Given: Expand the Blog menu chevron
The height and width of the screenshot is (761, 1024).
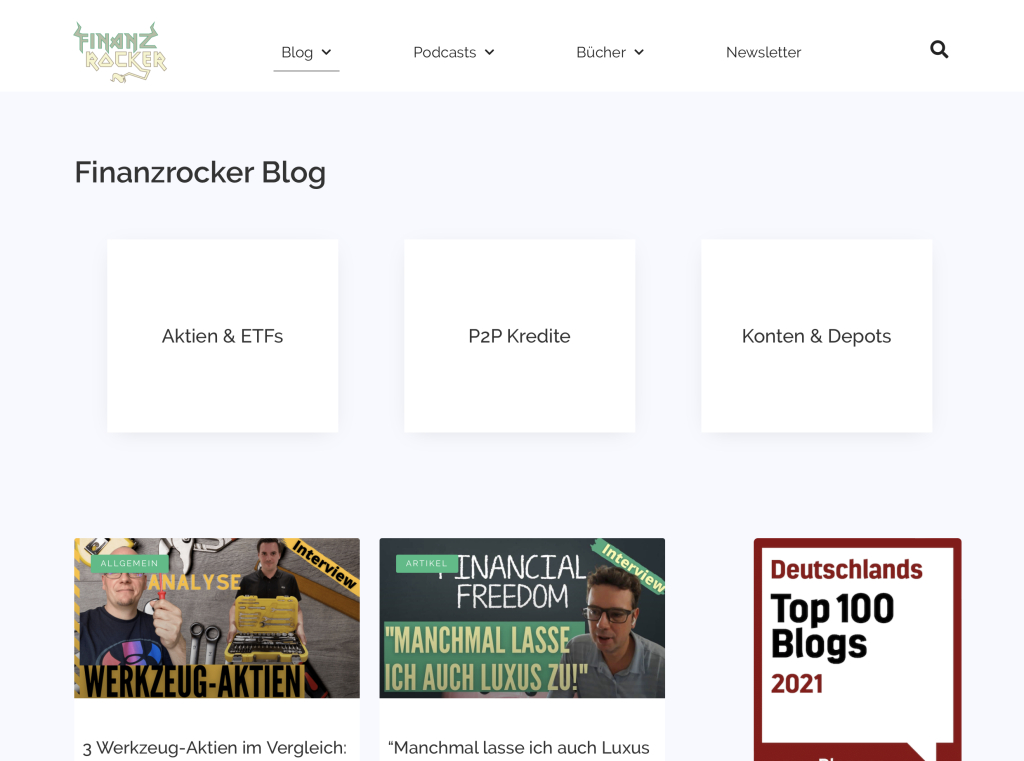Looking at the screenshot, I should click(327, 52).
